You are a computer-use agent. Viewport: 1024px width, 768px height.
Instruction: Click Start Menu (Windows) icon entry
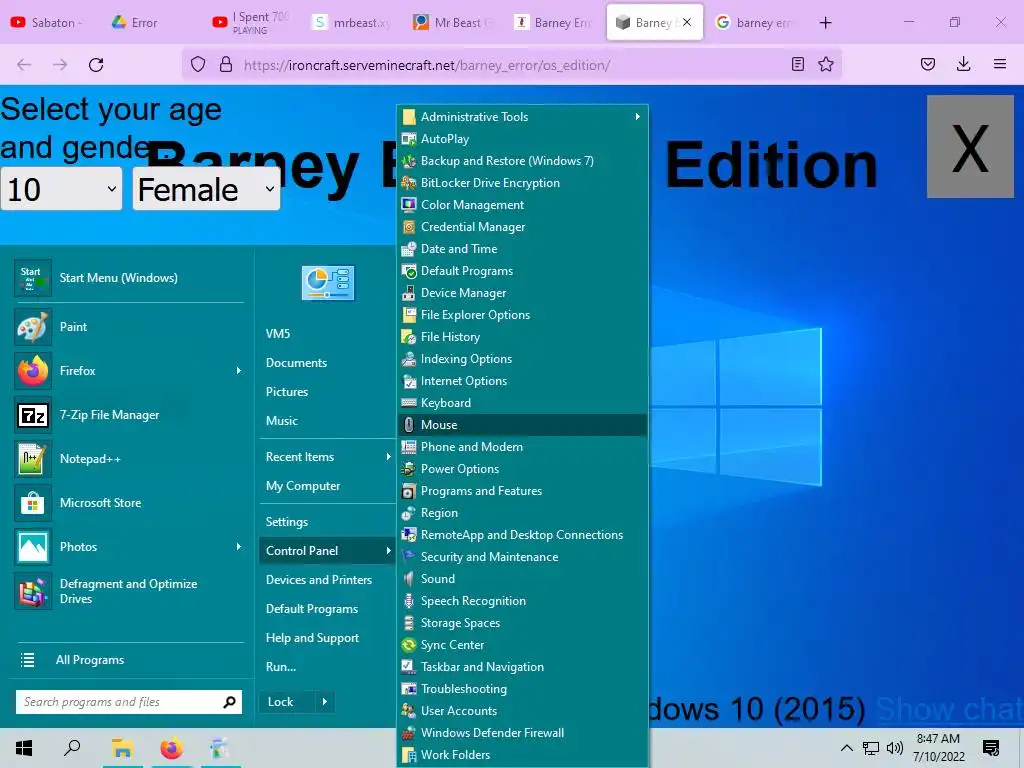[x=33, y=278]
